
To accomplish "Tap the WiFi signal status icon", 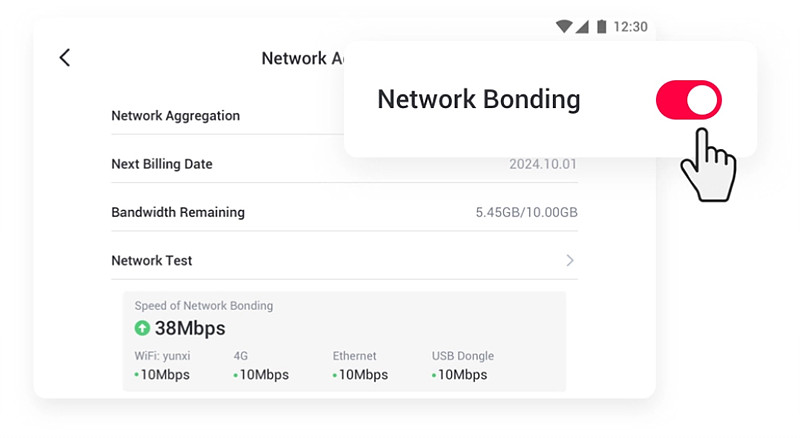I will tap(564, 26).
